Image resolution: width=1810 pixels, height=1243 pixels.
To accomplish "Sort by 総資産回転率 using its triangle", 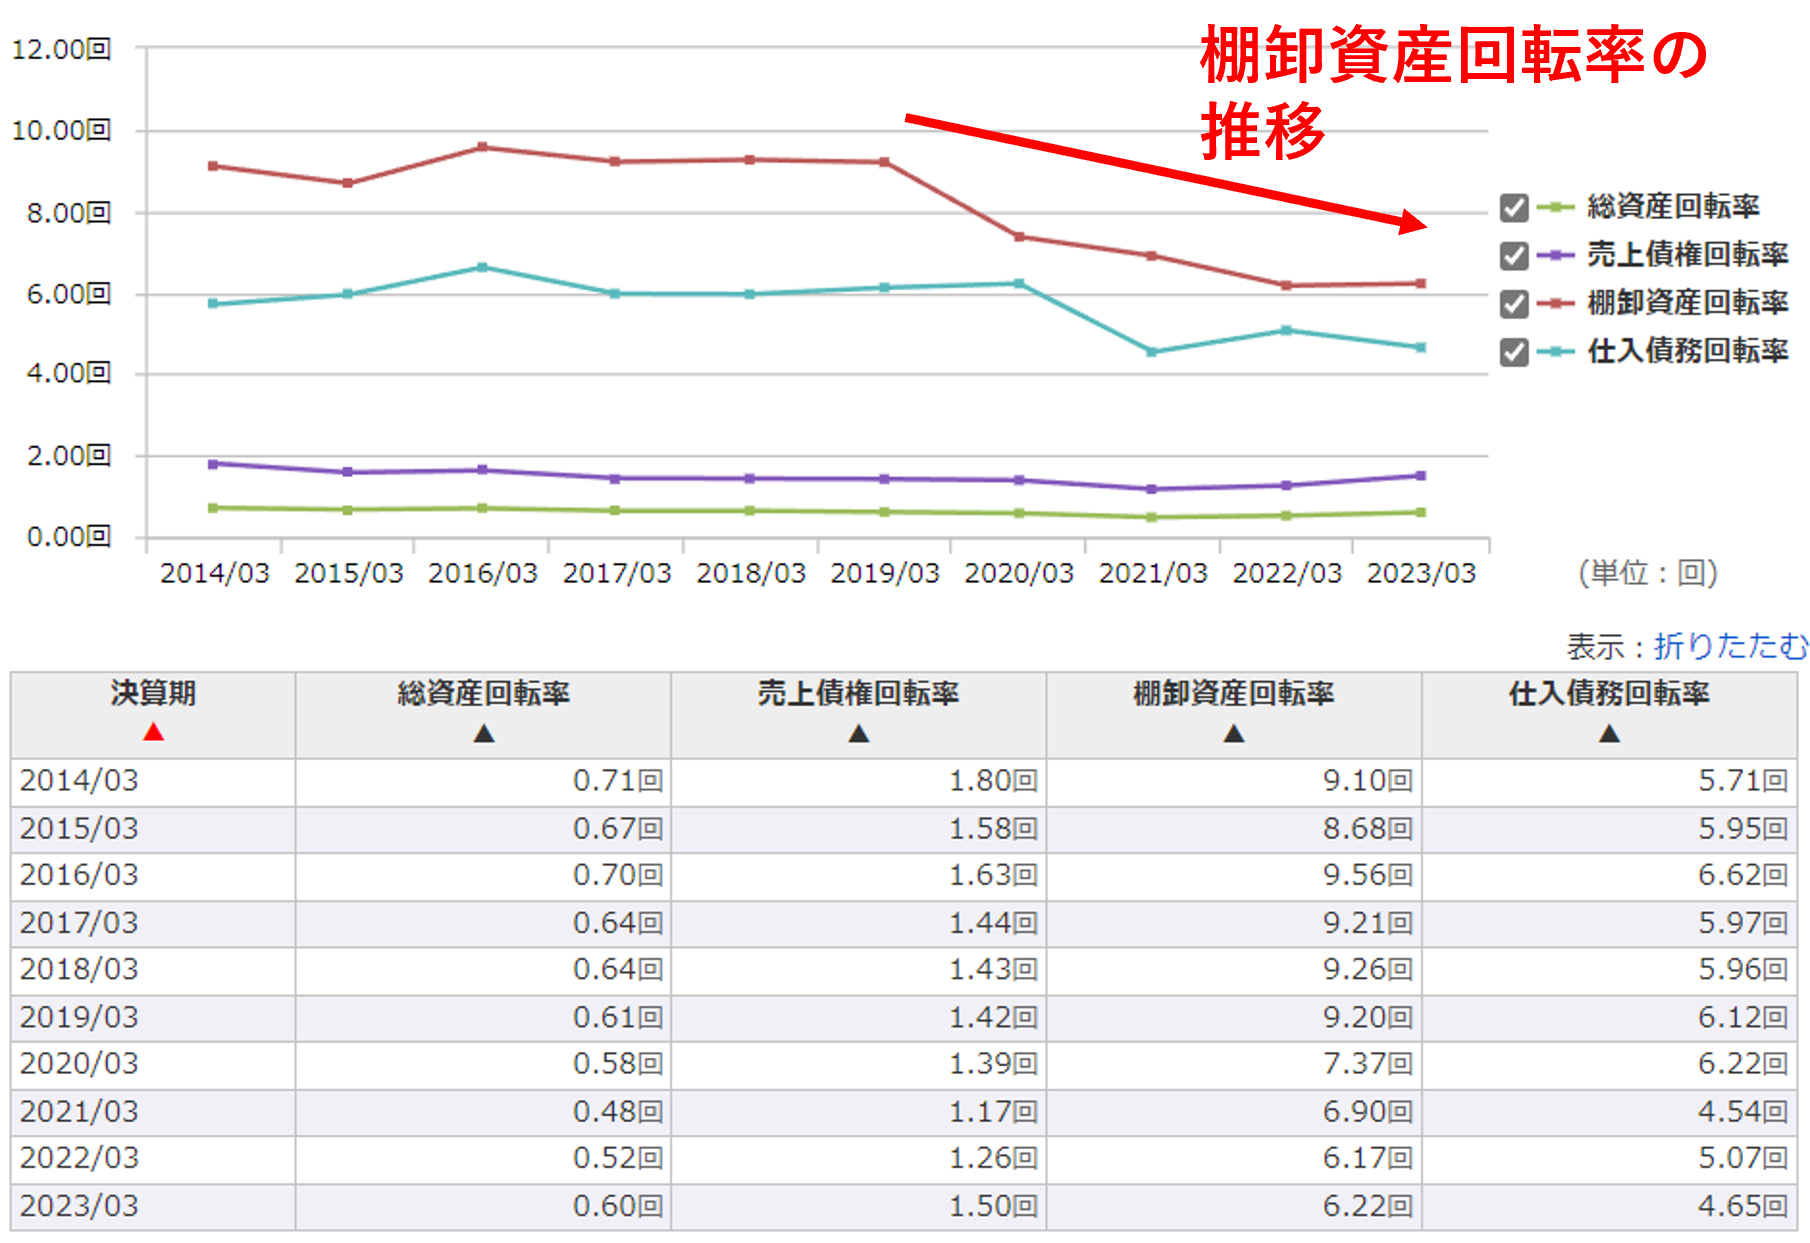I will click(x=484, y=734).
